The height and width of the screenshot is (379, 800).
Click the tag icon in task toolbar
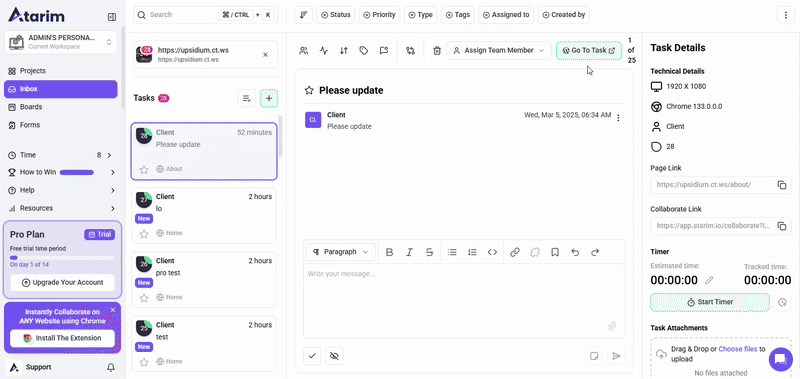point(364,50)
